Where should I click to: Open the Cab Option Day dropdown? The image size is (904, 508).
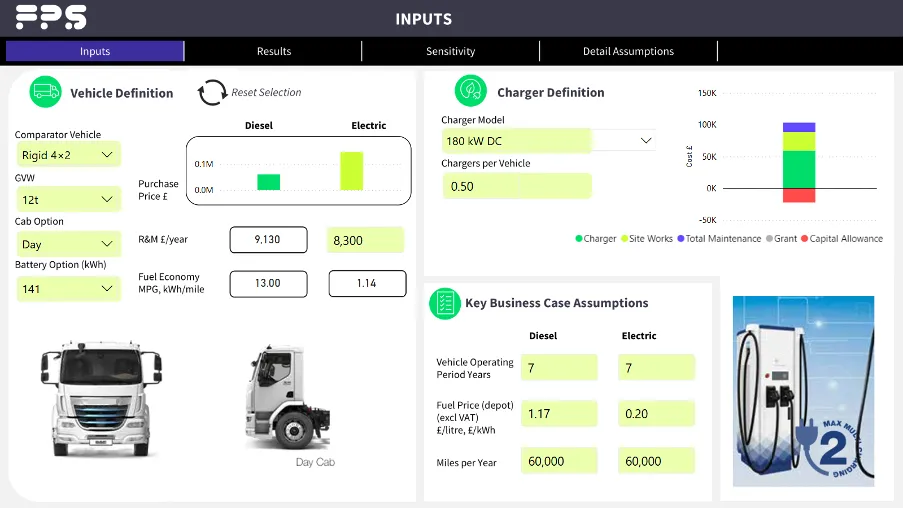tap(68, 244)
